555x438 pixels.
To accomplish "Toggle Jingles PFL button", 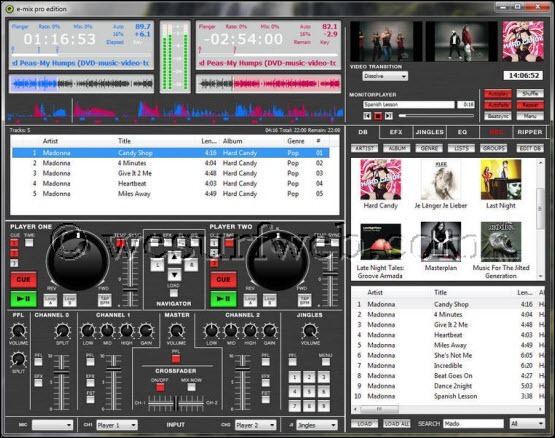I will (x=292, y=362).
